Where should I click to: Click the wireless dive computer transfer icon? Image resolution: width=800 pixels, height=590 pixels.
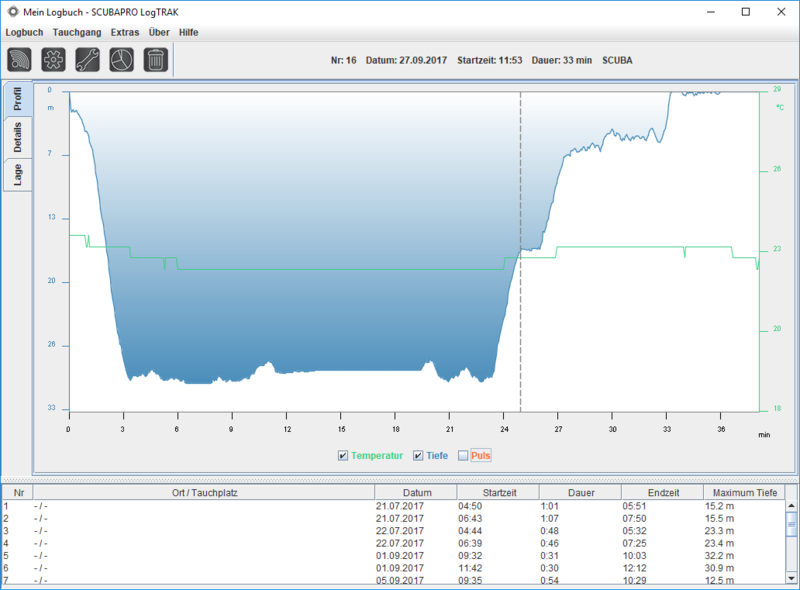tap(19, 60)
